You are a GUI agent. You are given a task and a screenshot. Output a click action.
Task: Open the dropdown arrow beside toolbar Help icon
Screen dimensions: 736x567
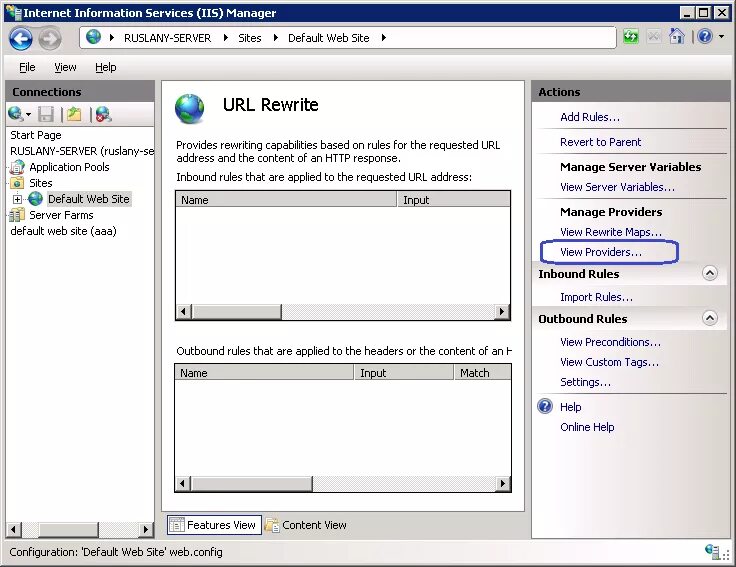click(x=721, y=37)
